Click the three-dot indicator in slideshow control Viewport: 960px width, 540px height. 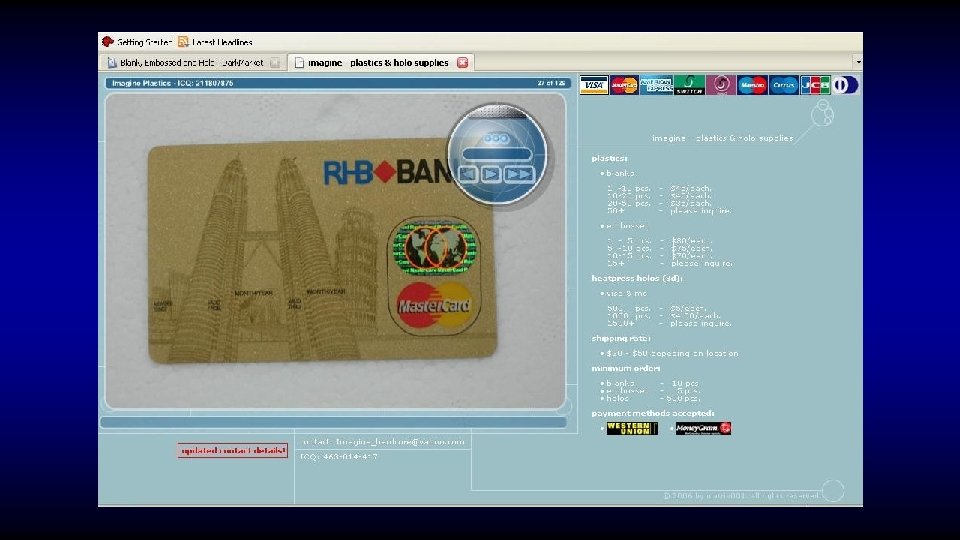[496, 139]
